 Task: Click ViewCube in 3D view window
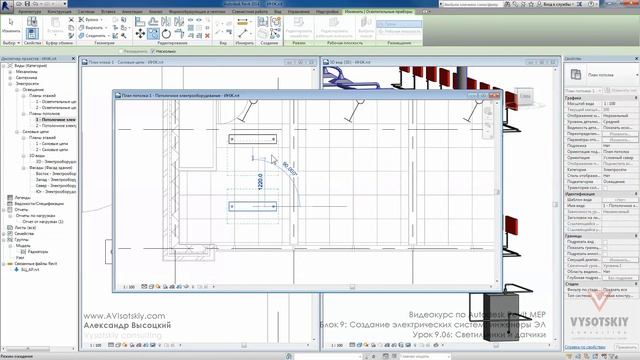click(524, 96)
